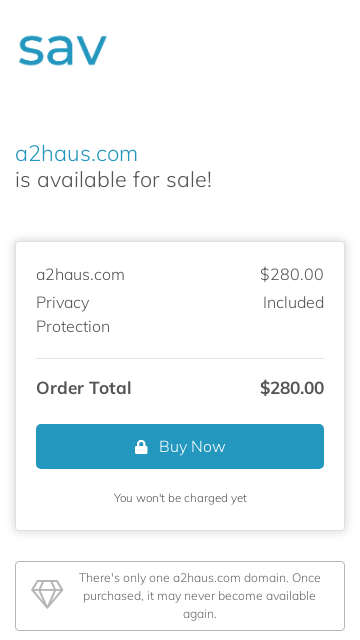Click the word Protection under Privacy

[73, 327]
